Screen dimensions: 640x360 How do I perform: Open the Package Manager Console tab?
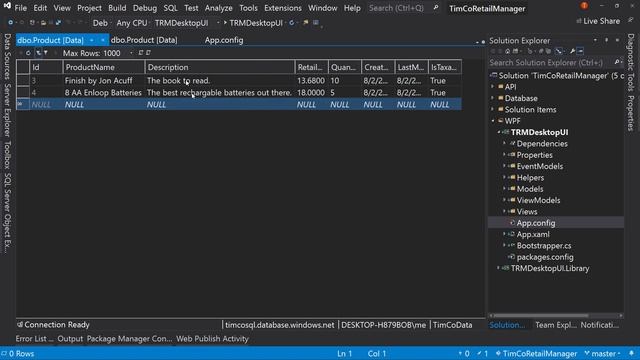click(x=129, y=339)
